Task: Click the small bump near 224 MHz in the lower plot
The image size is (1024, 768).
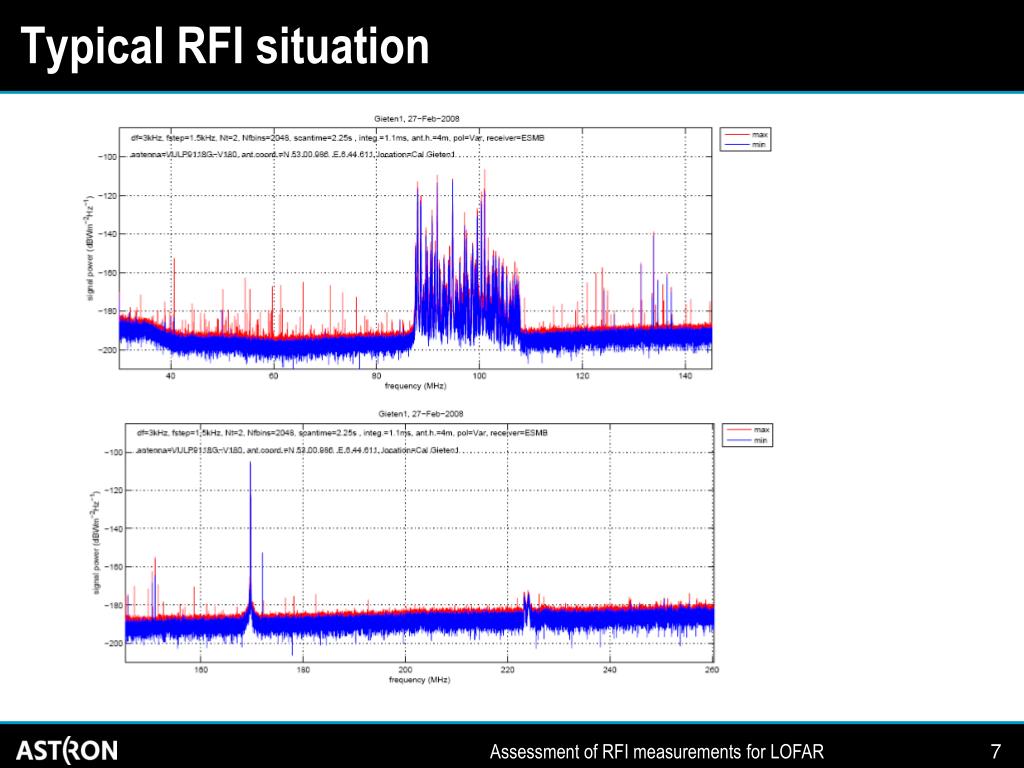Action: tap(526, 601)
